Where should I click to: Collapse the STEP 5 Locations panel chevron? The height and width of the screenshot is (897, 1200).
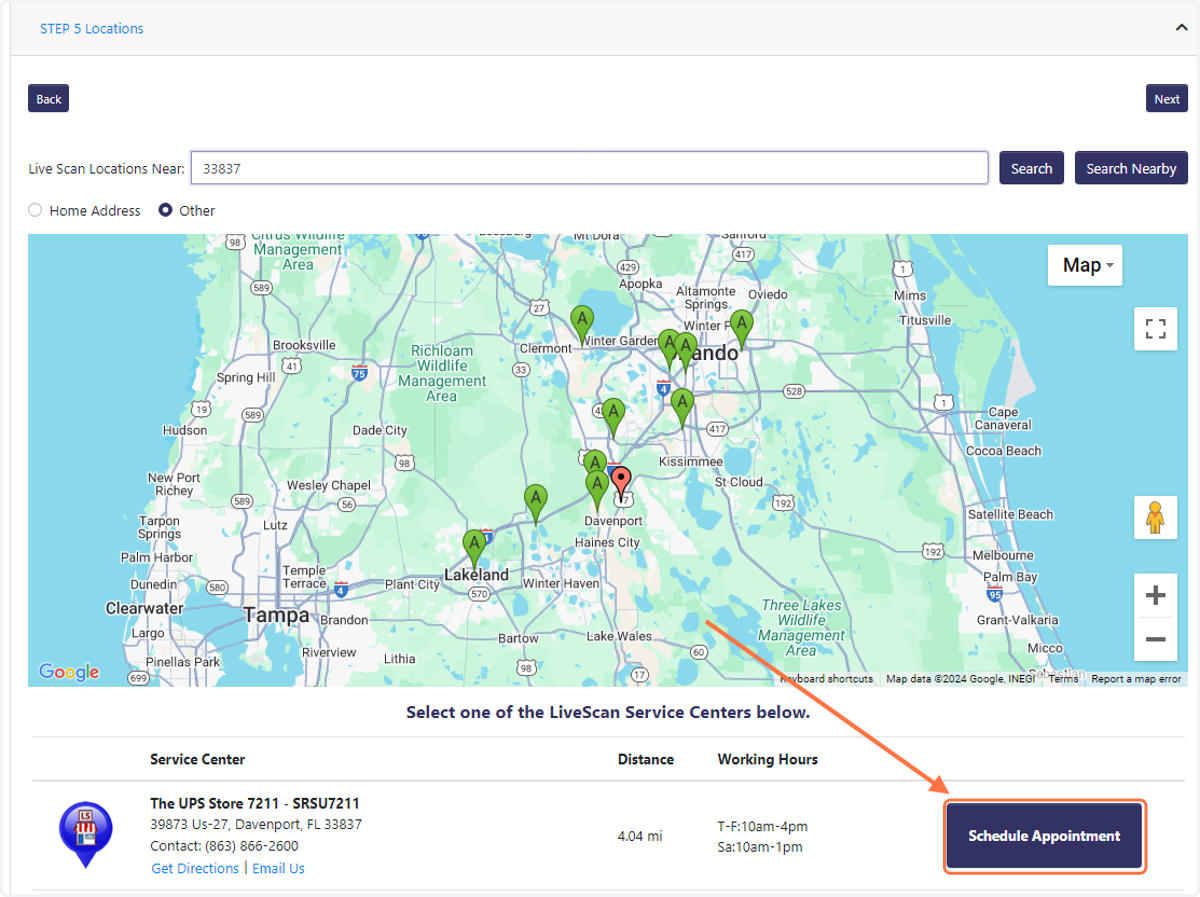pos(1181,28)
